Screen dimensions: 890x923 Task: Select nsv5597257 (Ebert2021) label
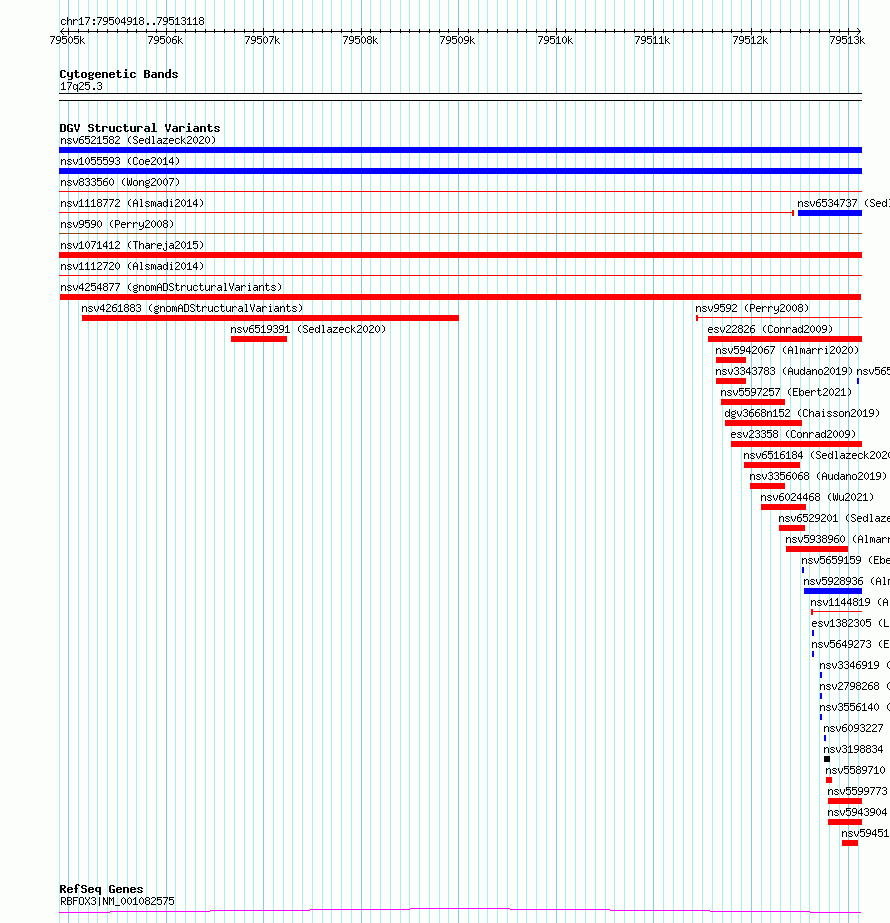(x=786, y=393)
